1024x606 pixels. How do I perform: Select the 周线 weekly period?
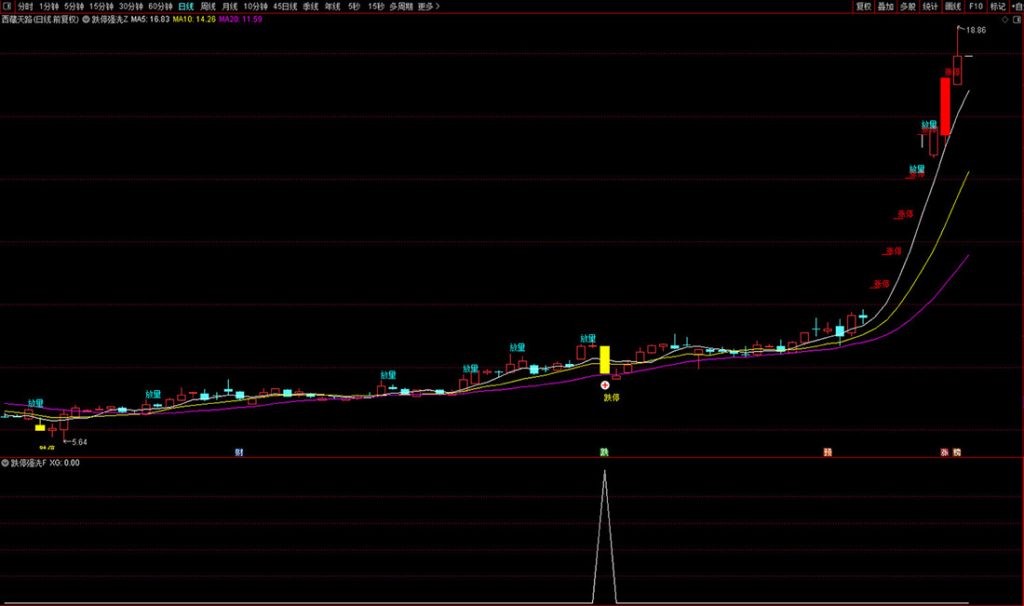click(x=208, y=6)
